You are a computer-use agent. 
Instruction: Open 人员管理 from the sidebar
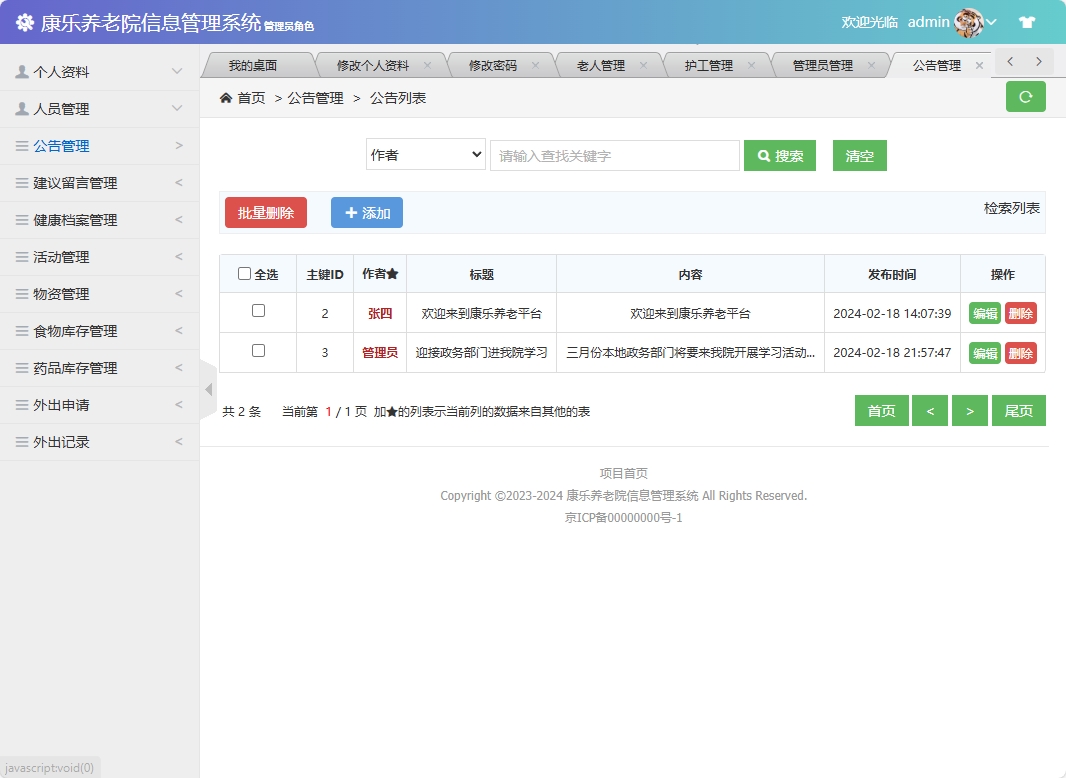click(60, 107)
